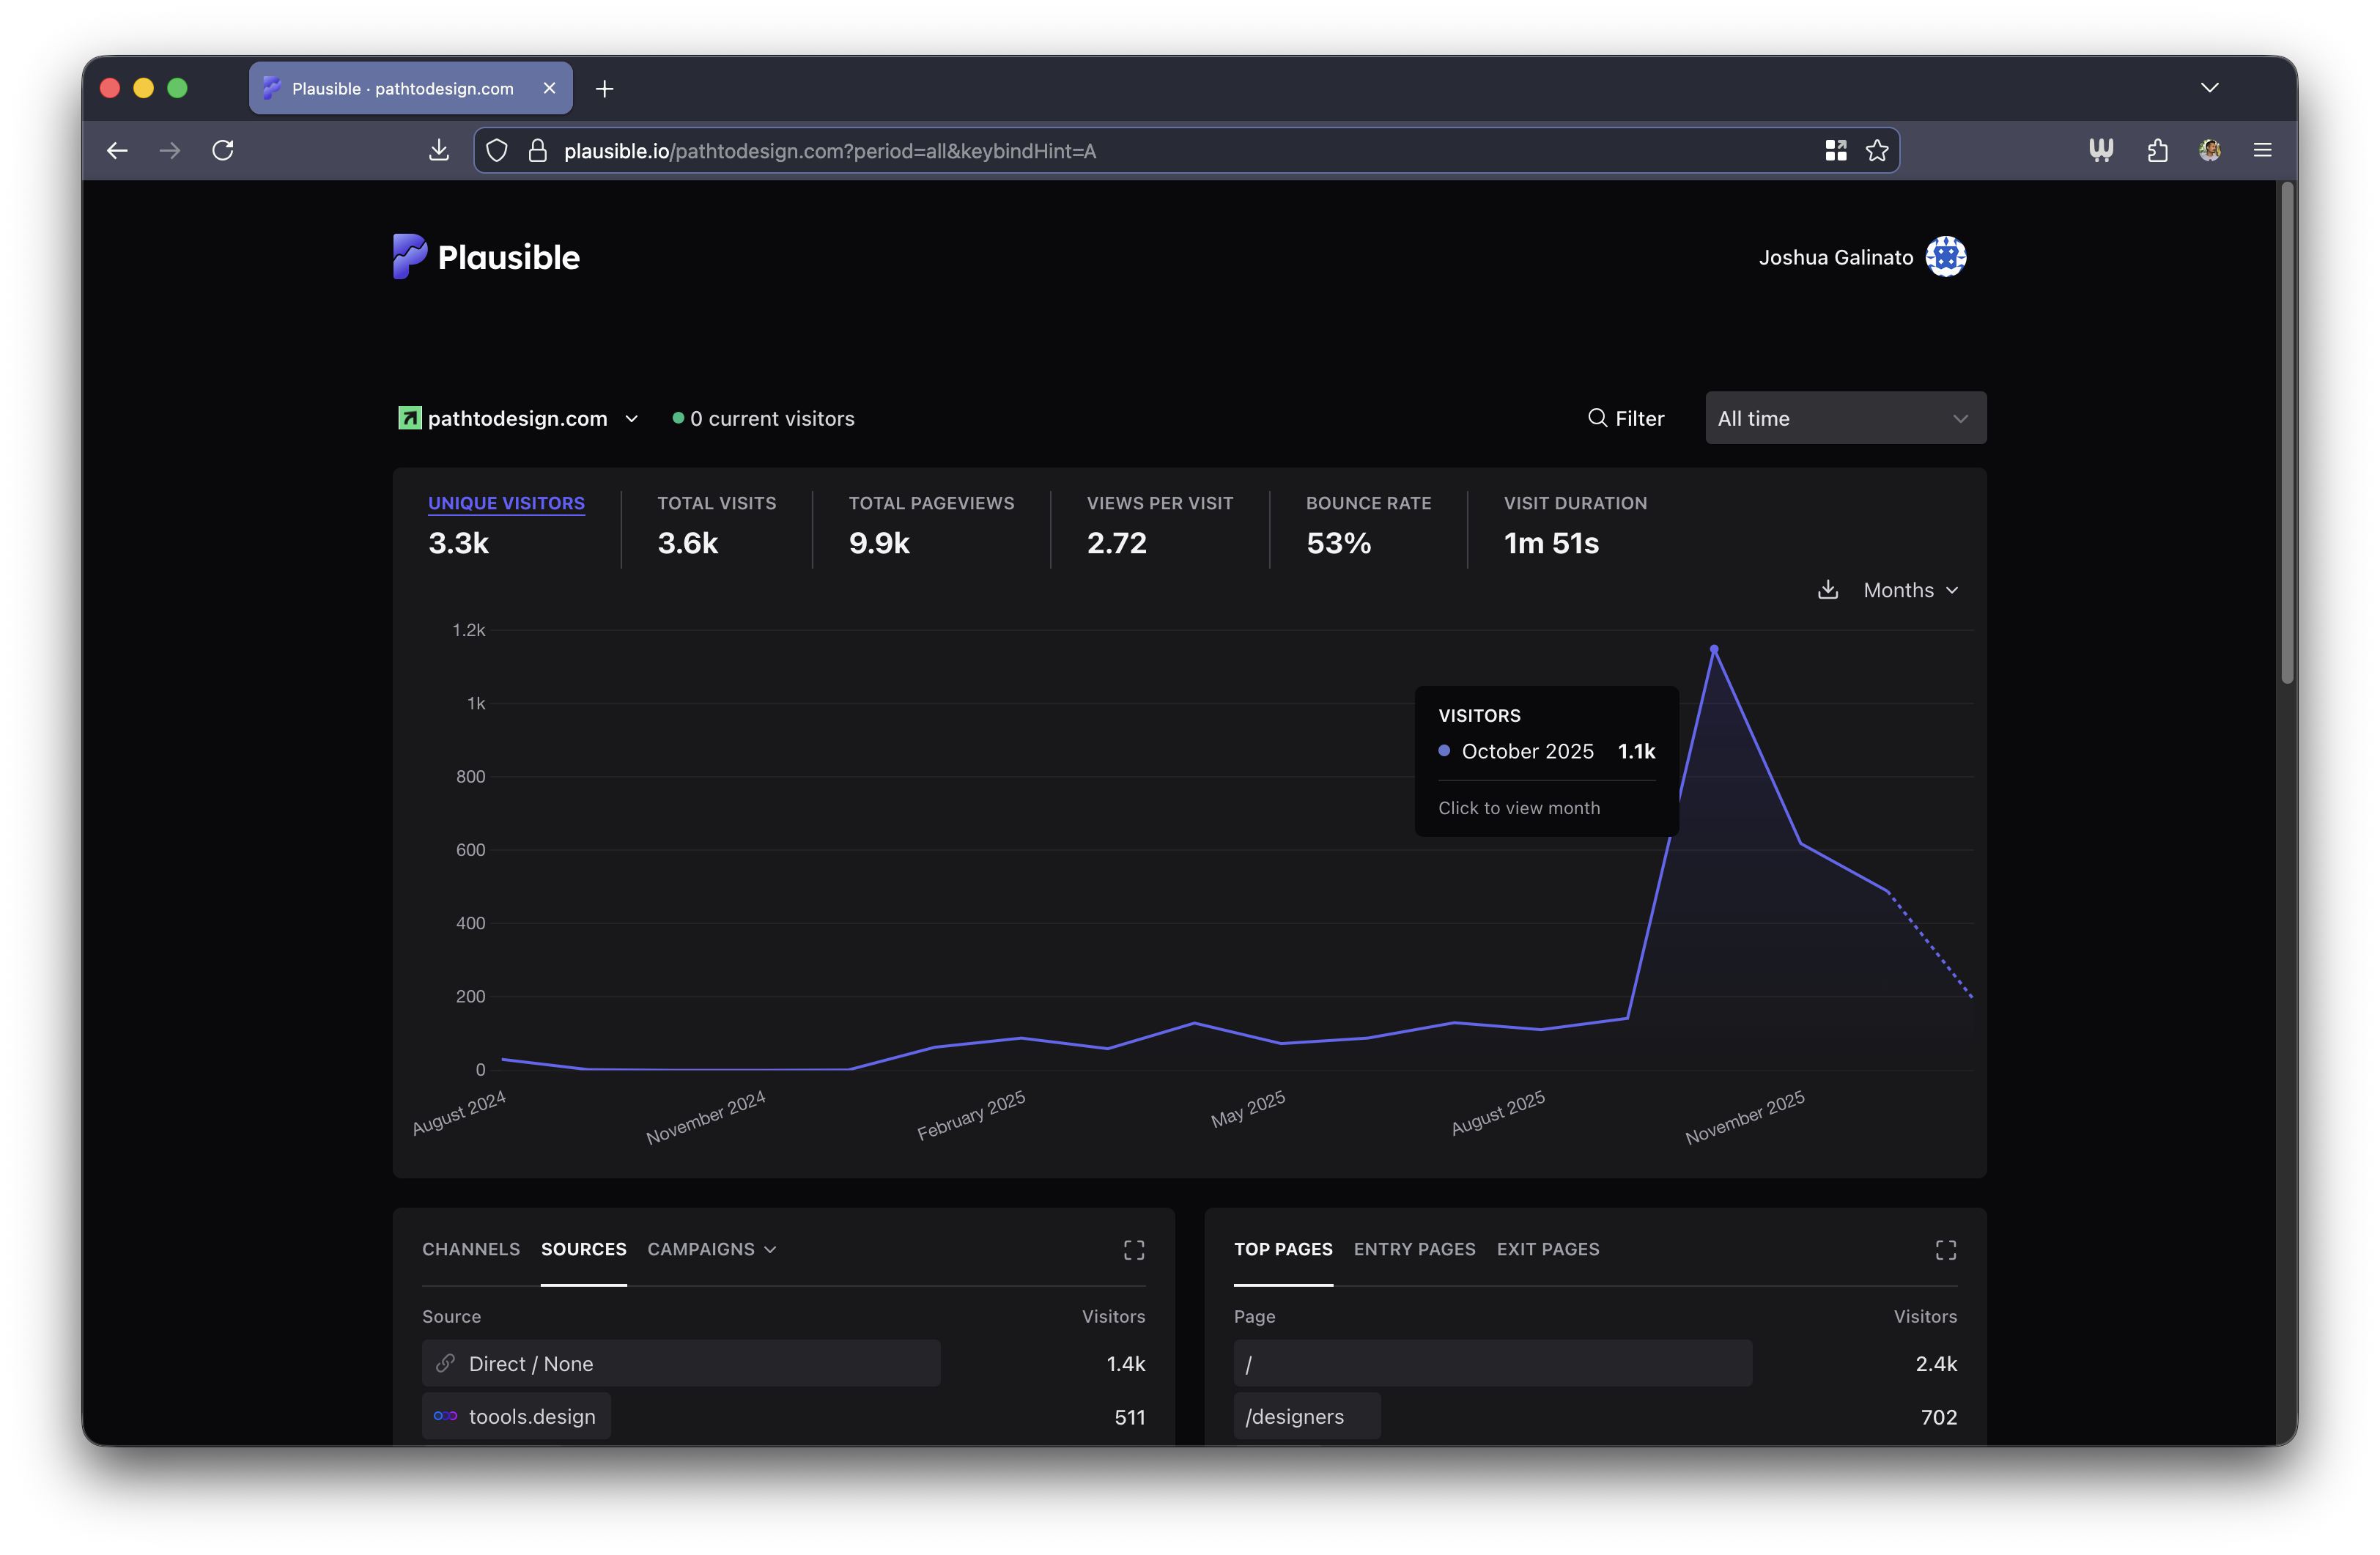Expand the Sources panel to fullscreen

pyautogui.click(x=1135, y=1249)
